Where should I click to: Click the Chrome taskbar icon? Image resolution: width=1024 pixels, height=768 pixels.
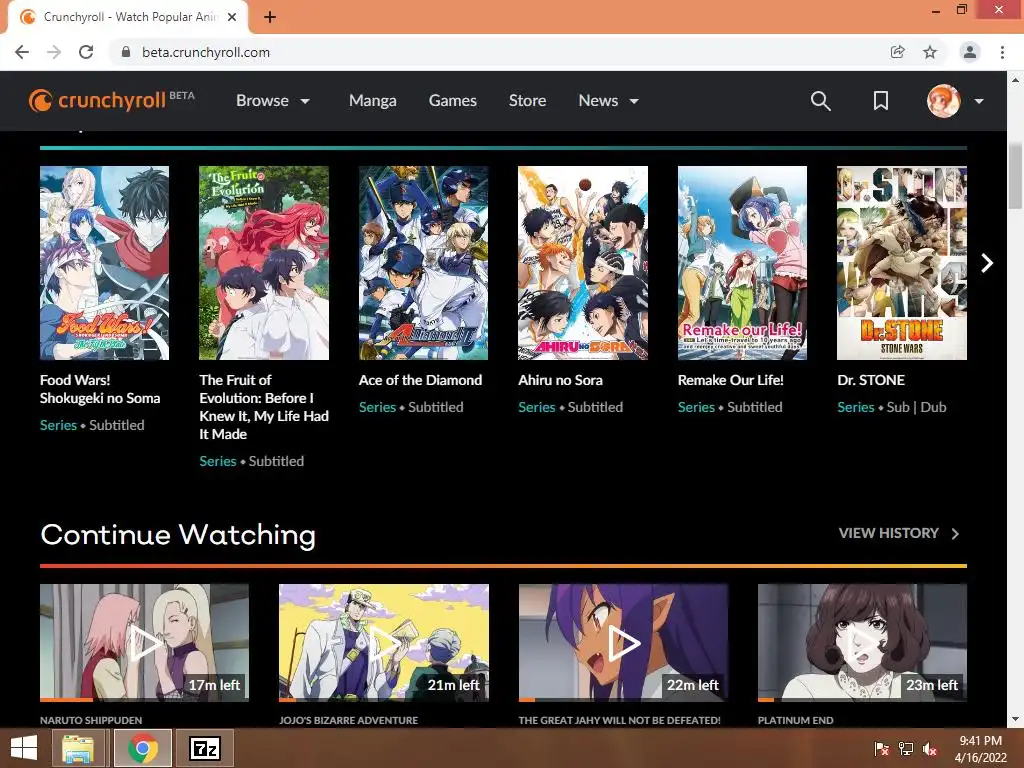[143, 748]
